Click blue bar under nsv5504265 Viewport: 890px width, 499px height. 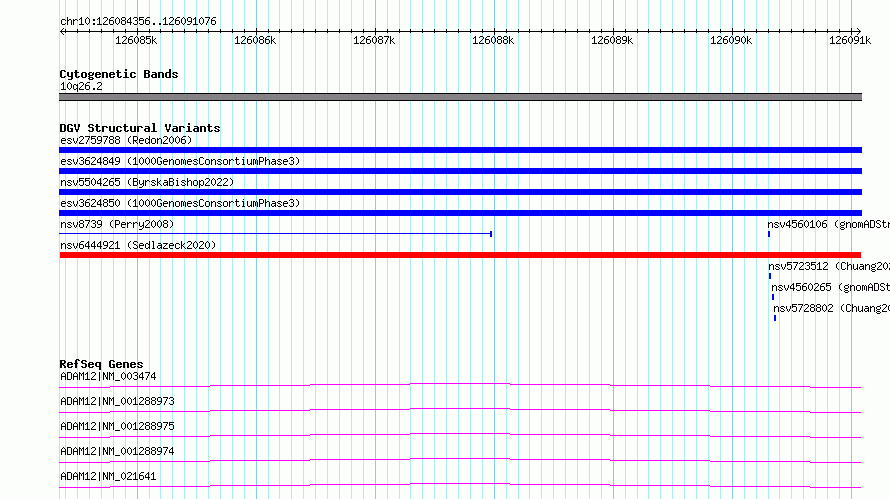point(460,192)
